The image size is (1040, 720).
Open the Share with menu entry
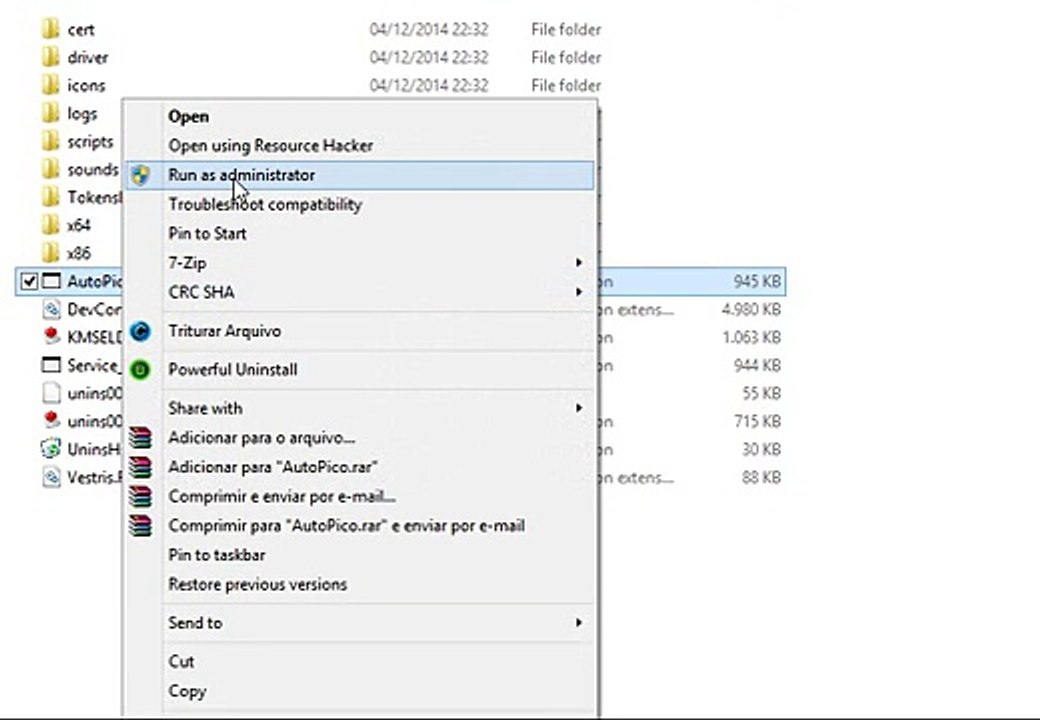[x=359, y=408]
